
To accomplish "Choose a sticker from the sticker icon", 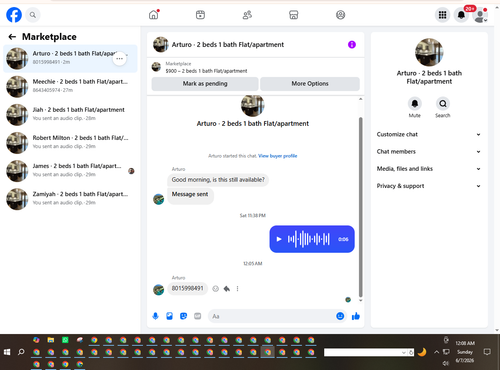I will tap(183, 316).
